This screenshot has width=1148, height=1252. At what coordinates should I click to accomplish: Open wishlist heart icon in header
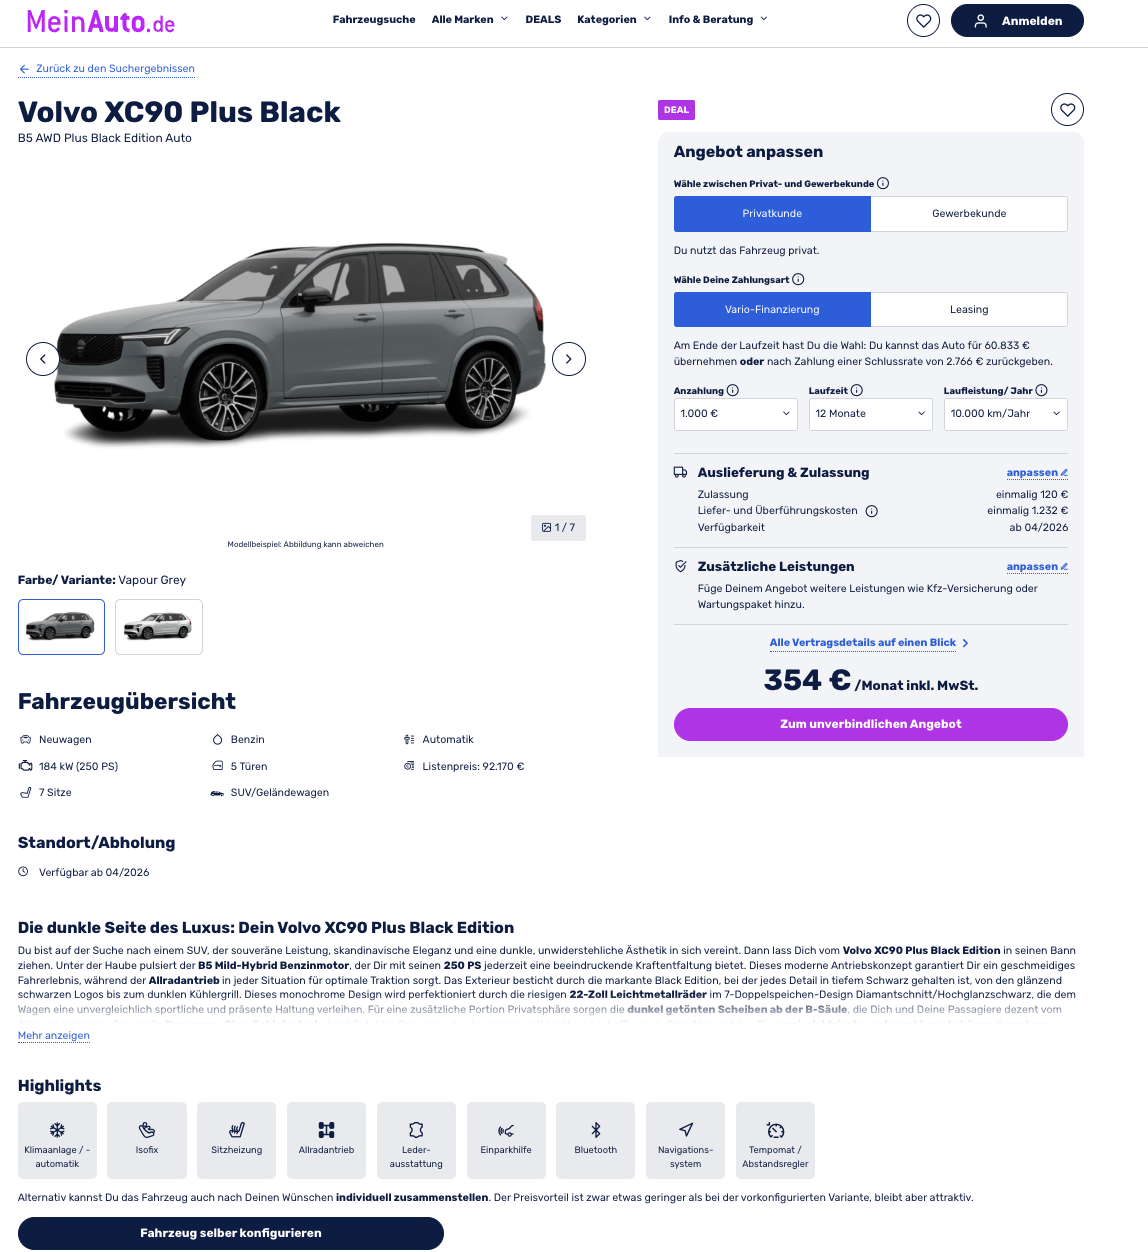point(923,21)
